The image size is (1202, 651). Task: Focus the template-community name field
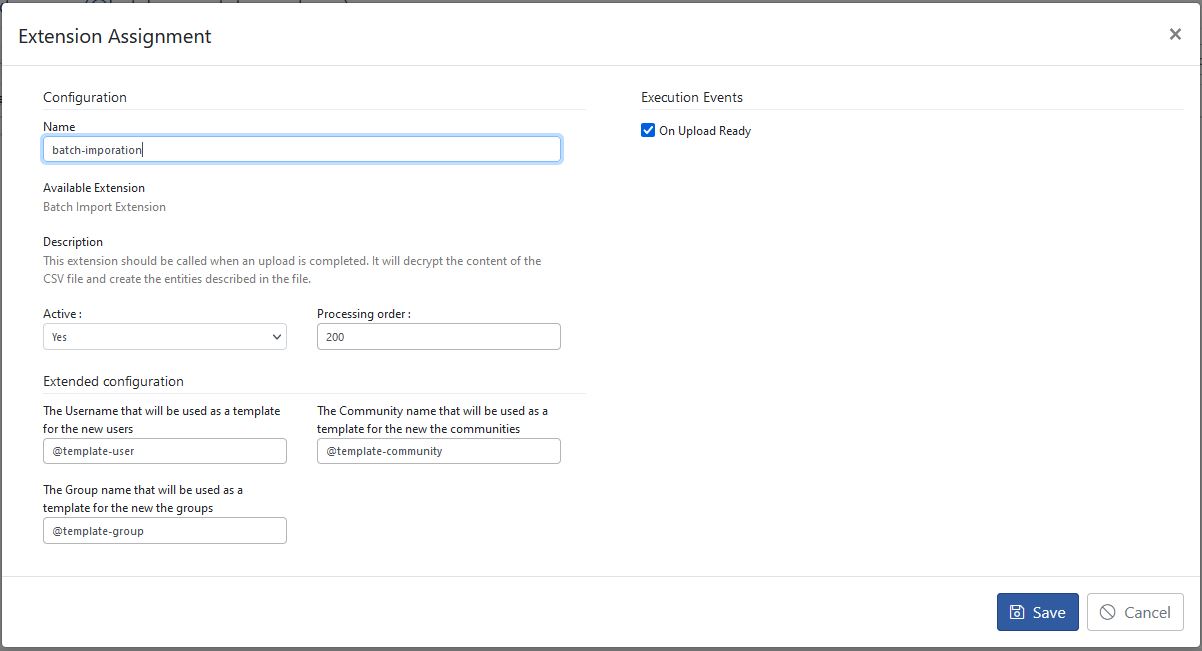[439, 451]
